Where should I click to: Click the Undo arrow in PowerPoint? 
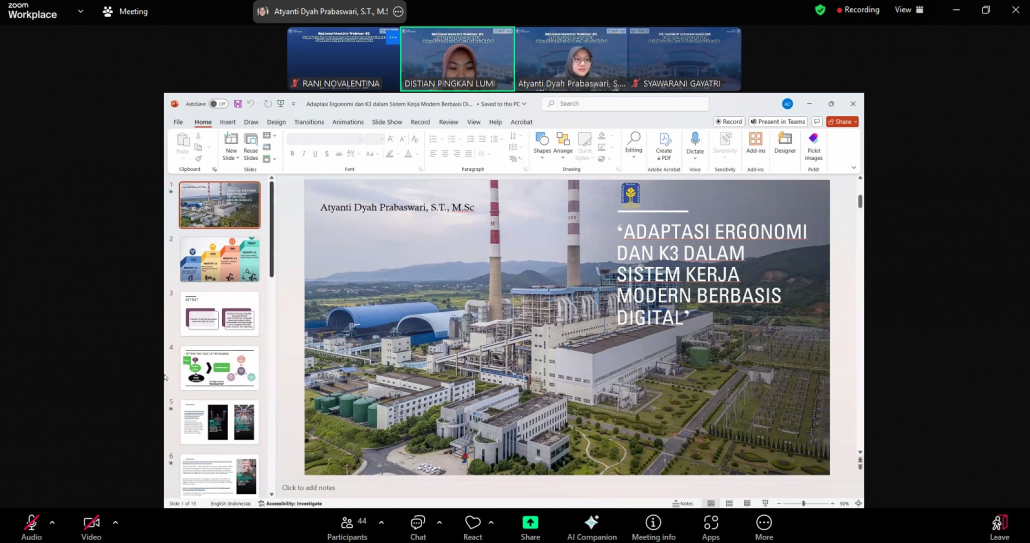click(x=250, y=104)
